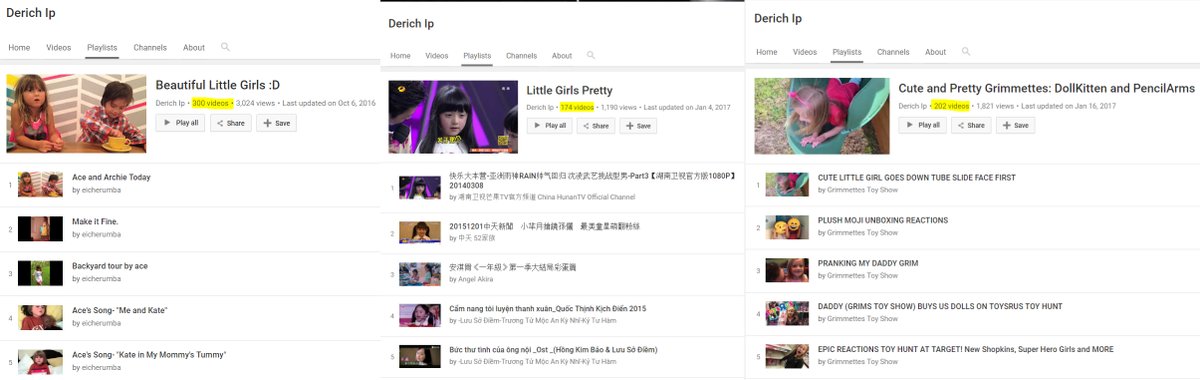
Task: Open eicherumba channel under Ace and Archie Today
Action: (x=96, y=189)
